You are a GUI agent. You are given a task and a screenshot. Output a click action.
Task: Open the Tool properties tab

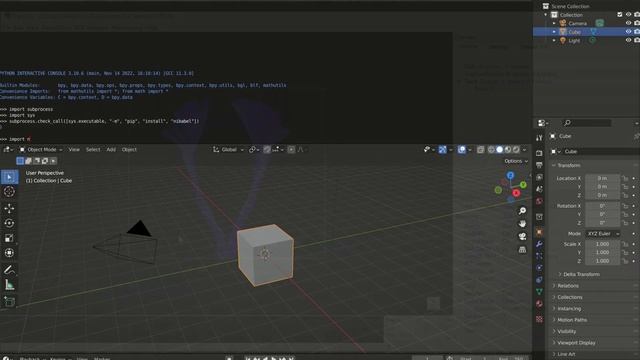point(539,138)
